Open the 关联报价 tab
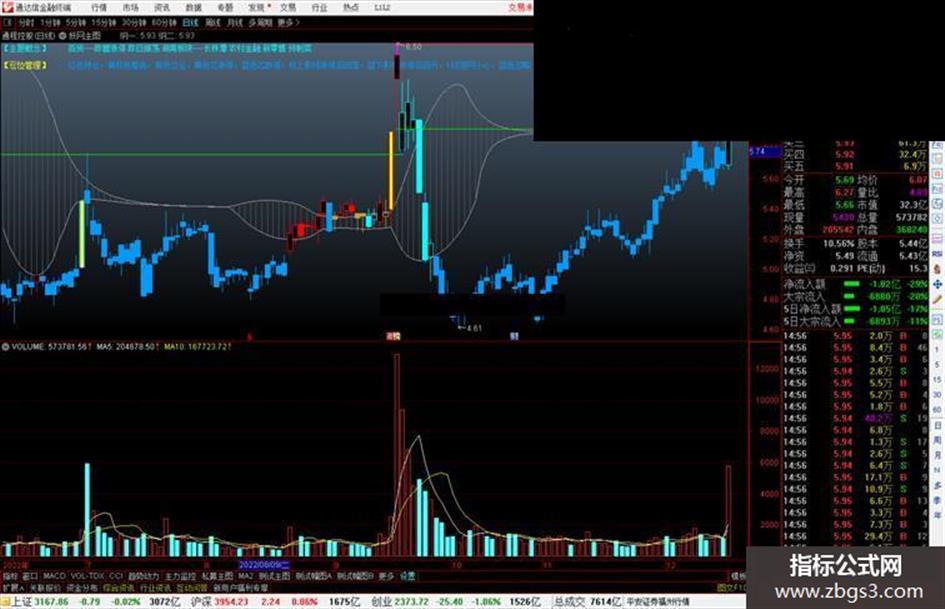This screenshot has height=609, width=945. 45,587
